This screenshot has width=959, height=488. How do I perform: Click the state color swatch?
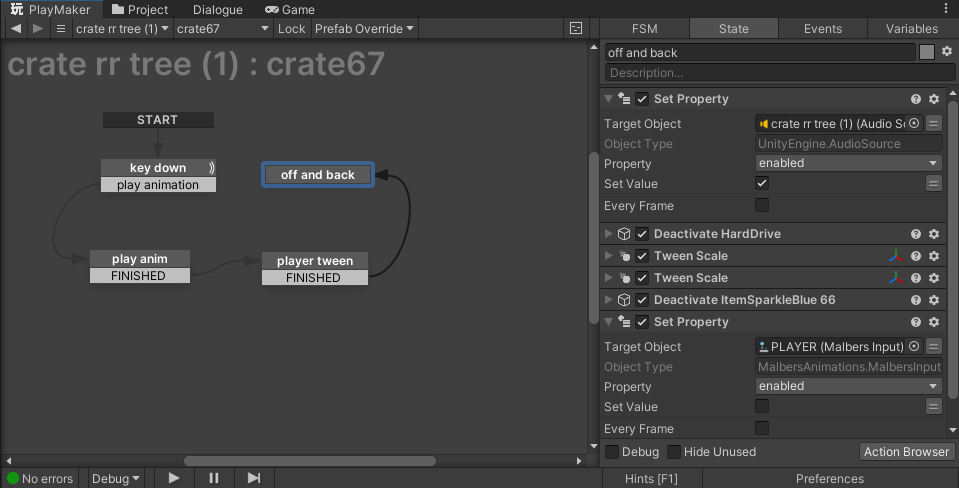927,52
